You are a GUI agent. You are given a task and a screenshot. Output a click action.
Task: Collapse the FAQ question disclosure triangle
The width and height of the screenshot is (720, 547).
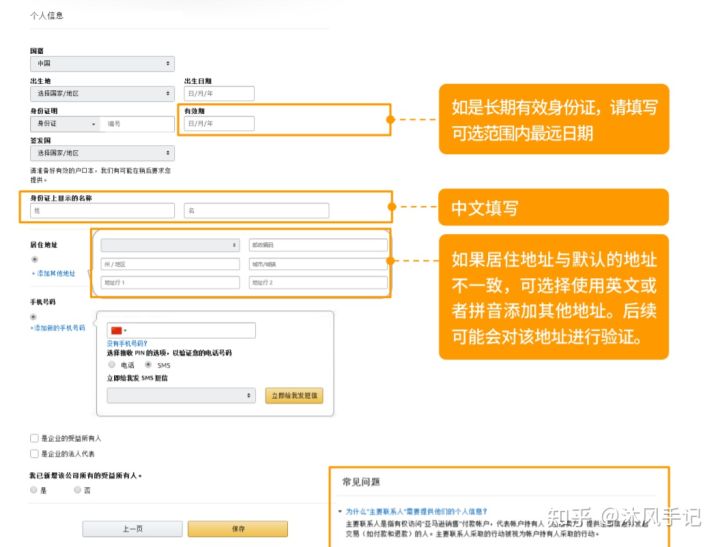pyautogui.click(x=340, y=511)
